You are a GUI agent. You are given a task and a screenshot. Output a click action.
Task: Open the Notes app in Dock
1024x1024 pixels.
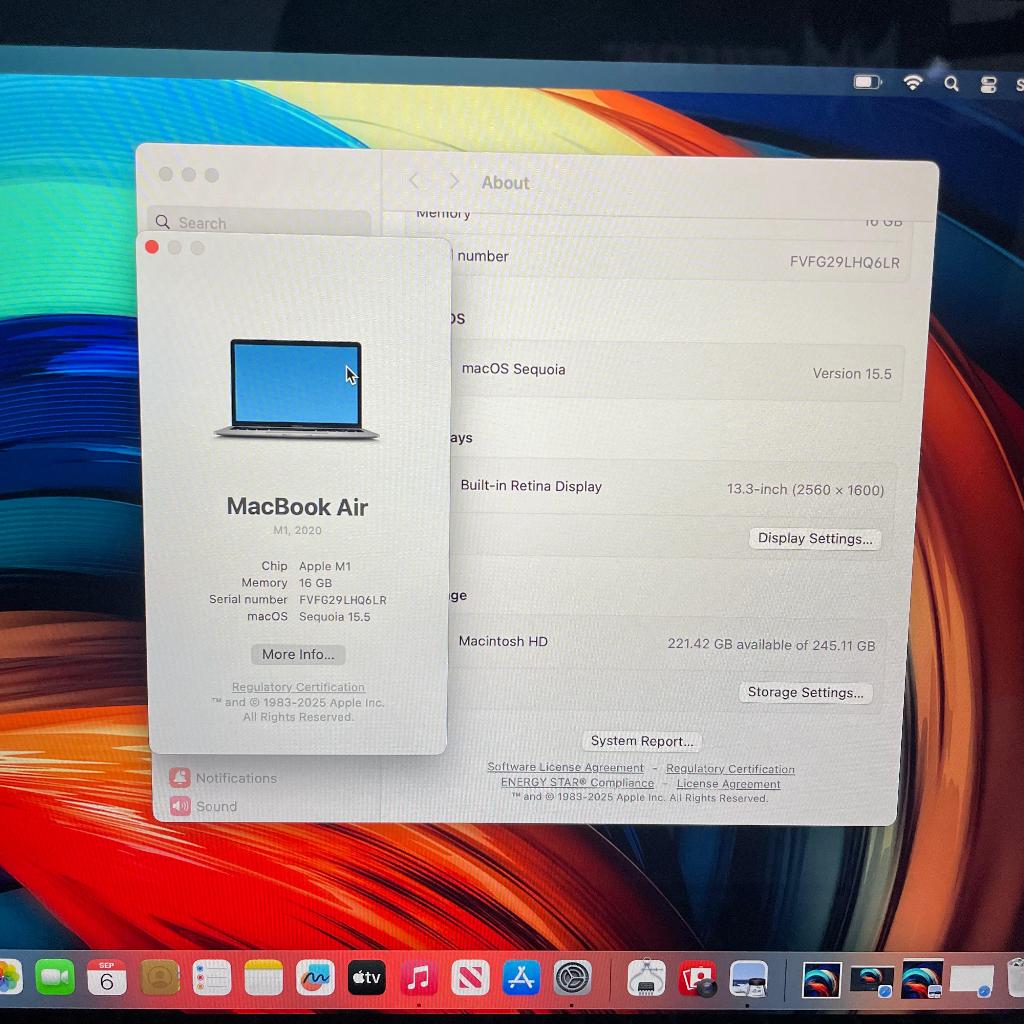click(264, 977)
